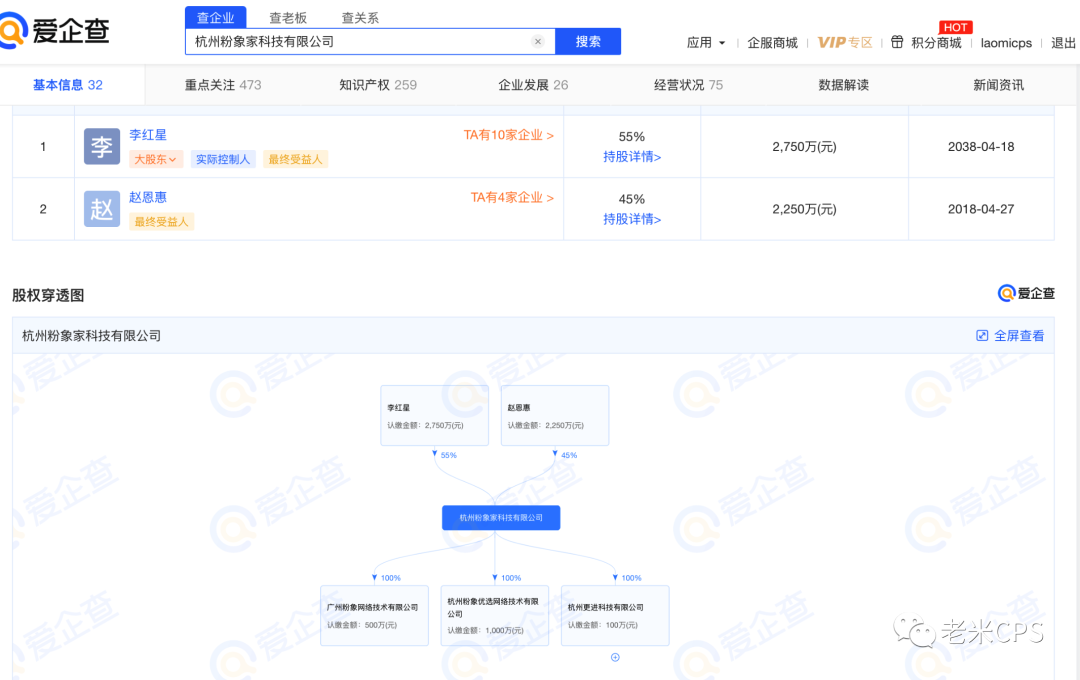Clear the search box with the X icon

[538, 41]
